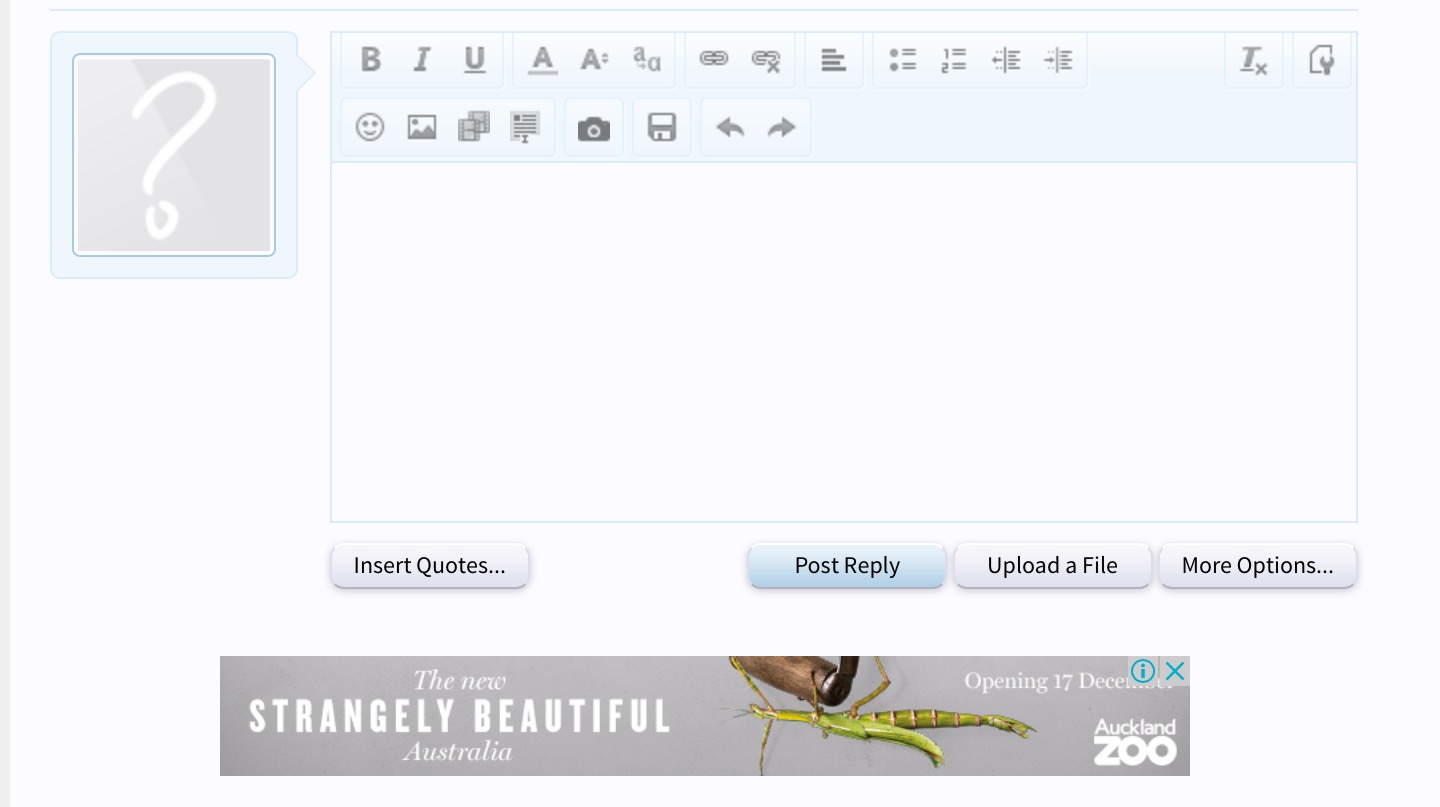Click the insert image icon
The image size is (1440, 807).
click(x=422, y=127)
